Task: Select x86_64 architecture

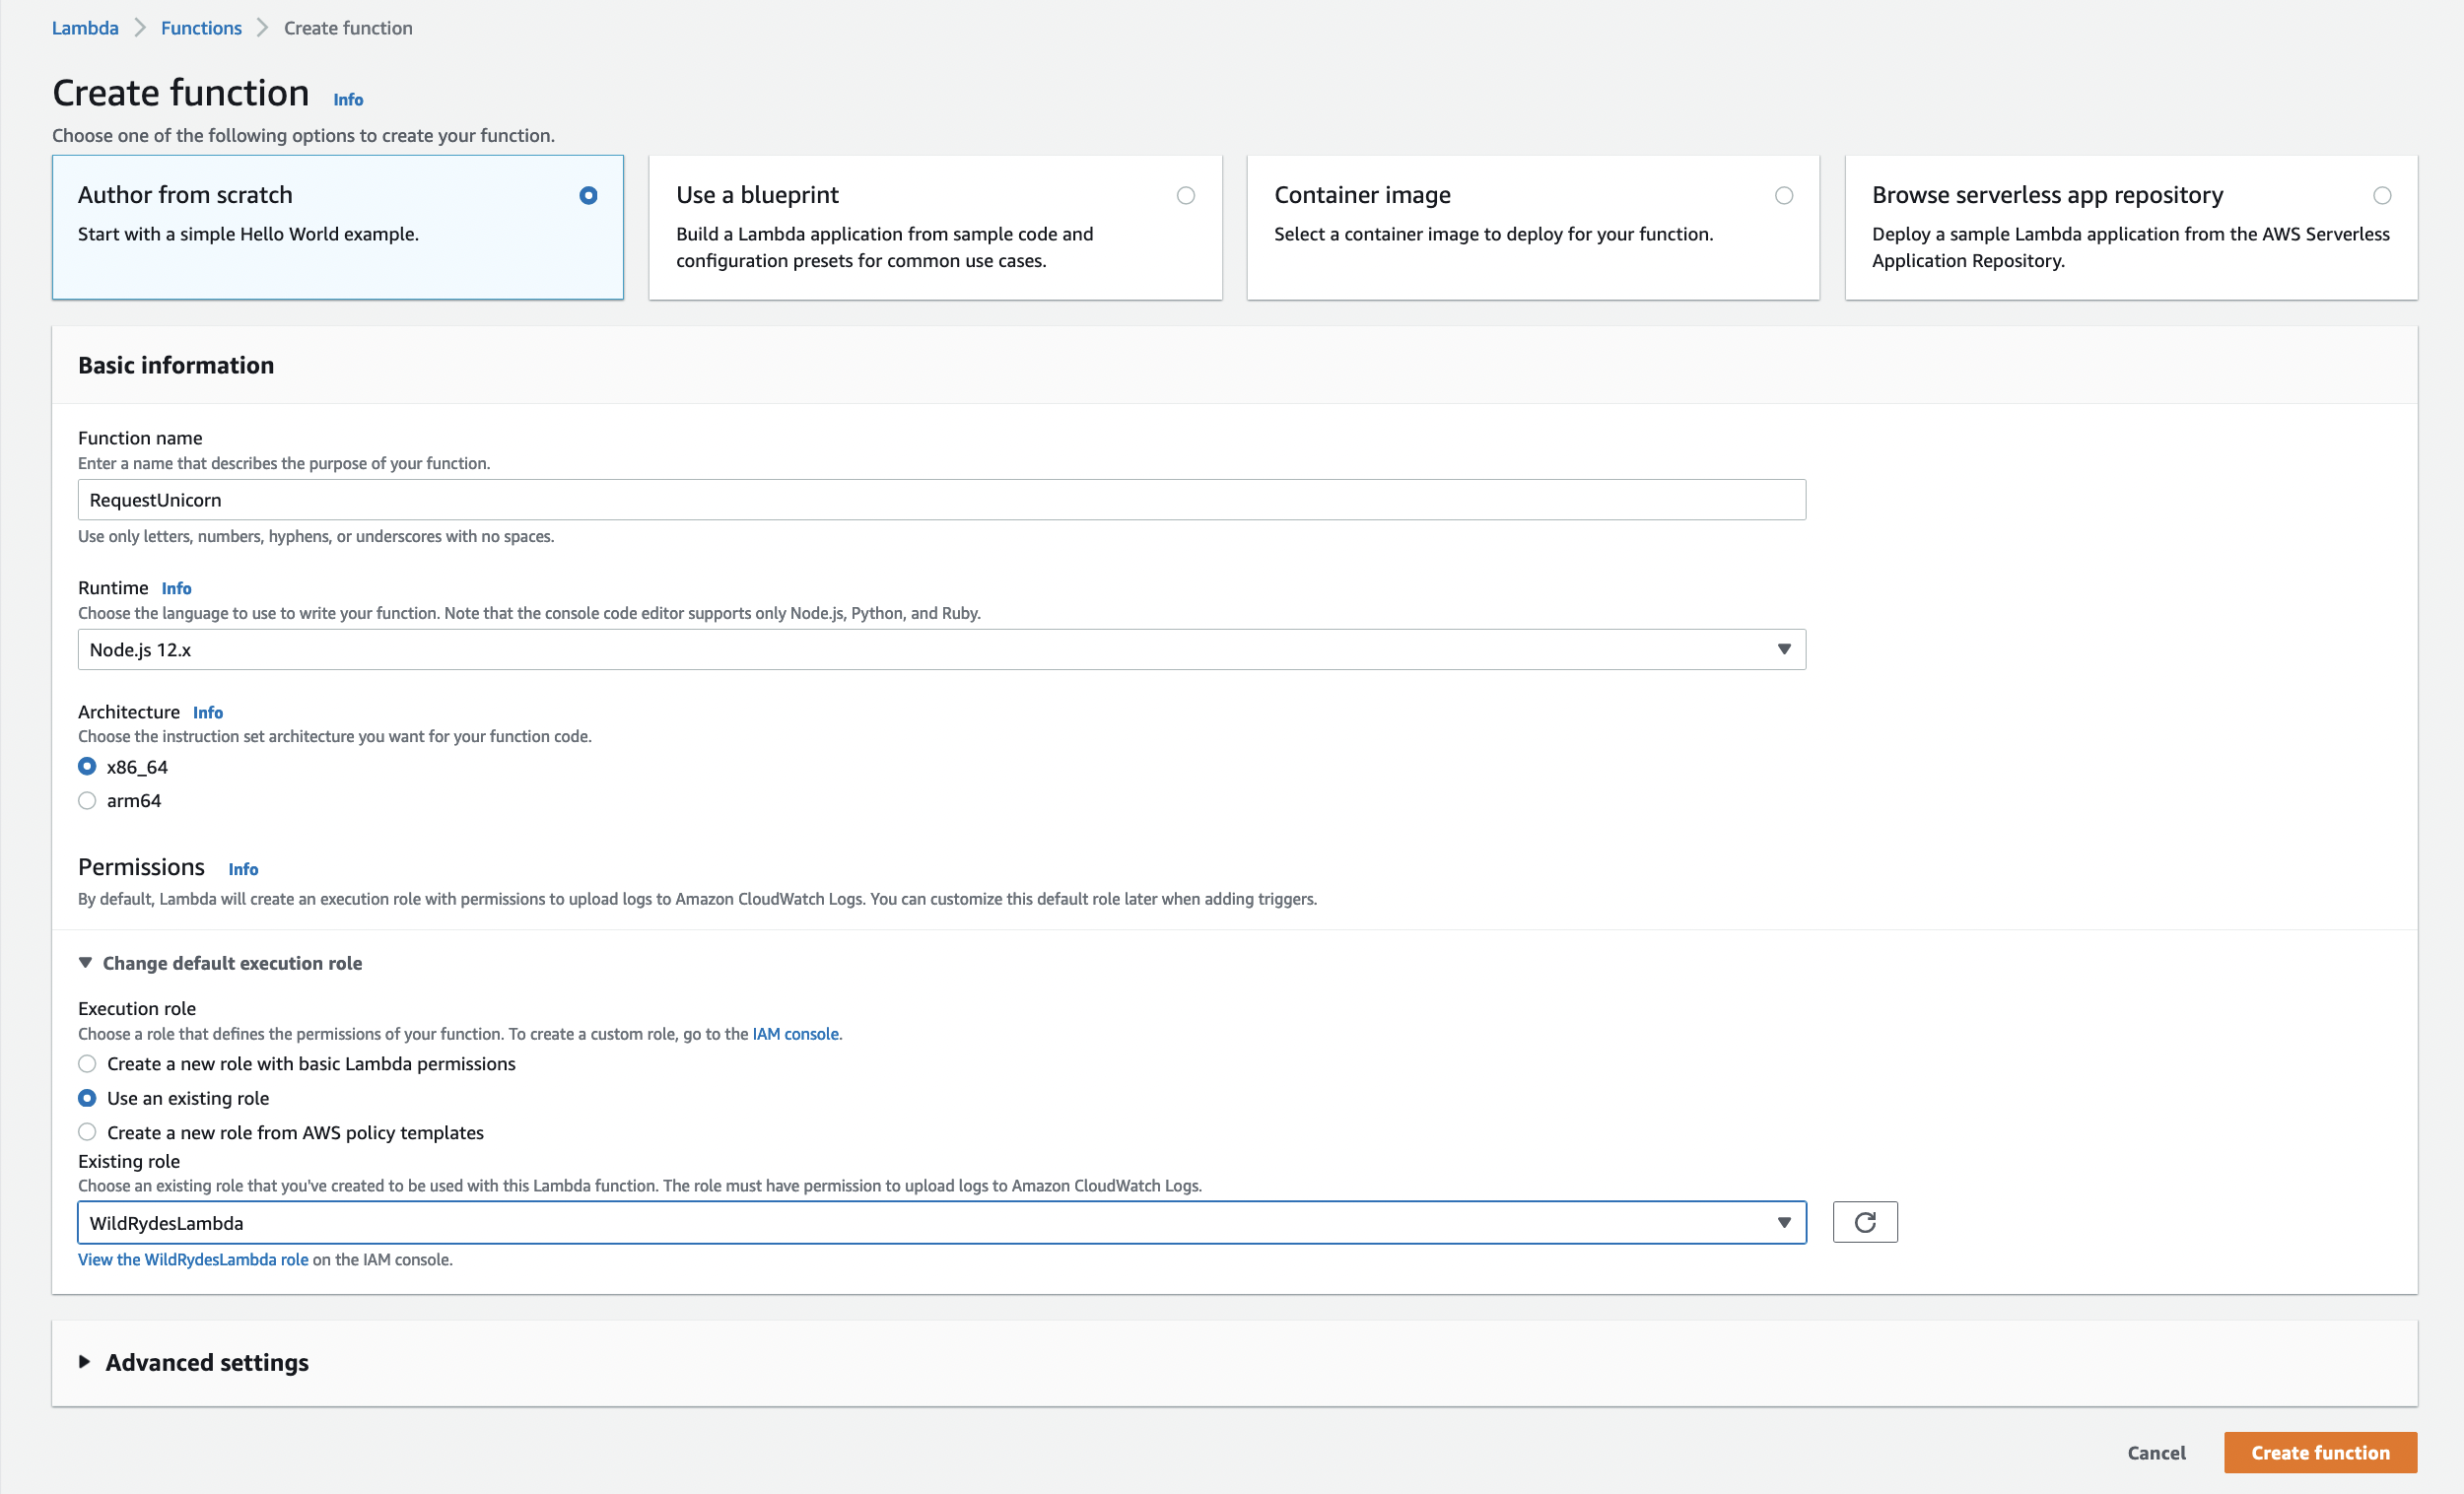Action: click(x=88, y=767)
